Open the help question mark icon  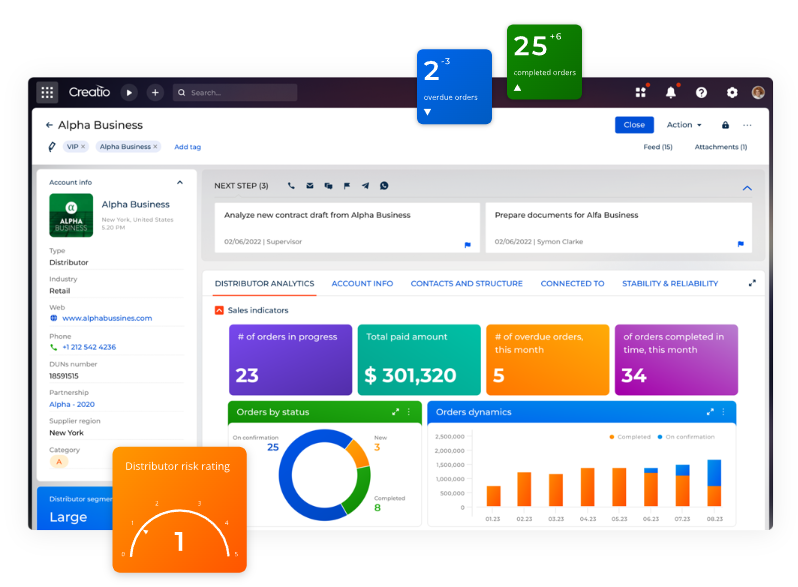pyautogui.click(x=701, y=93)
